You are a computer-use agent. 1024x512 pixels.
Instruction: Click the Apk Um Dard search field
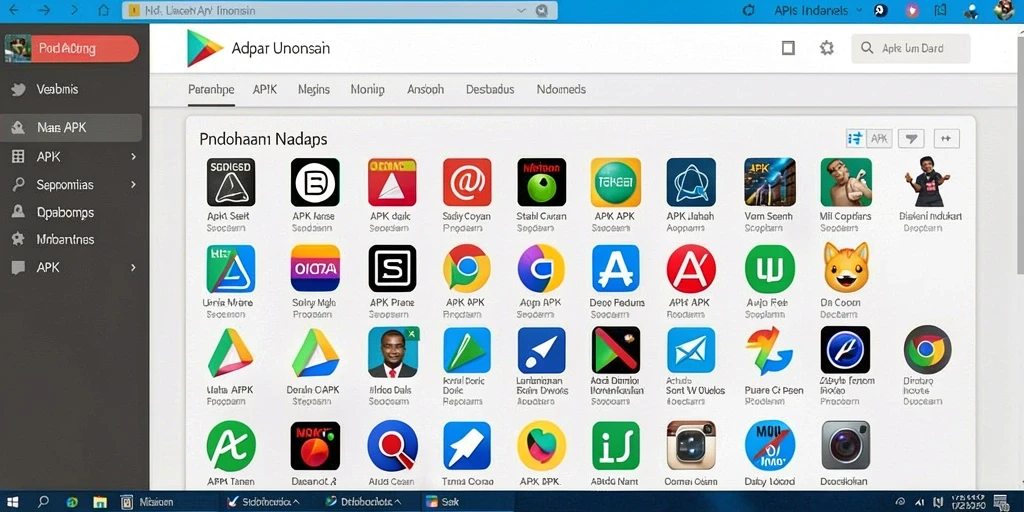(911, 48)
